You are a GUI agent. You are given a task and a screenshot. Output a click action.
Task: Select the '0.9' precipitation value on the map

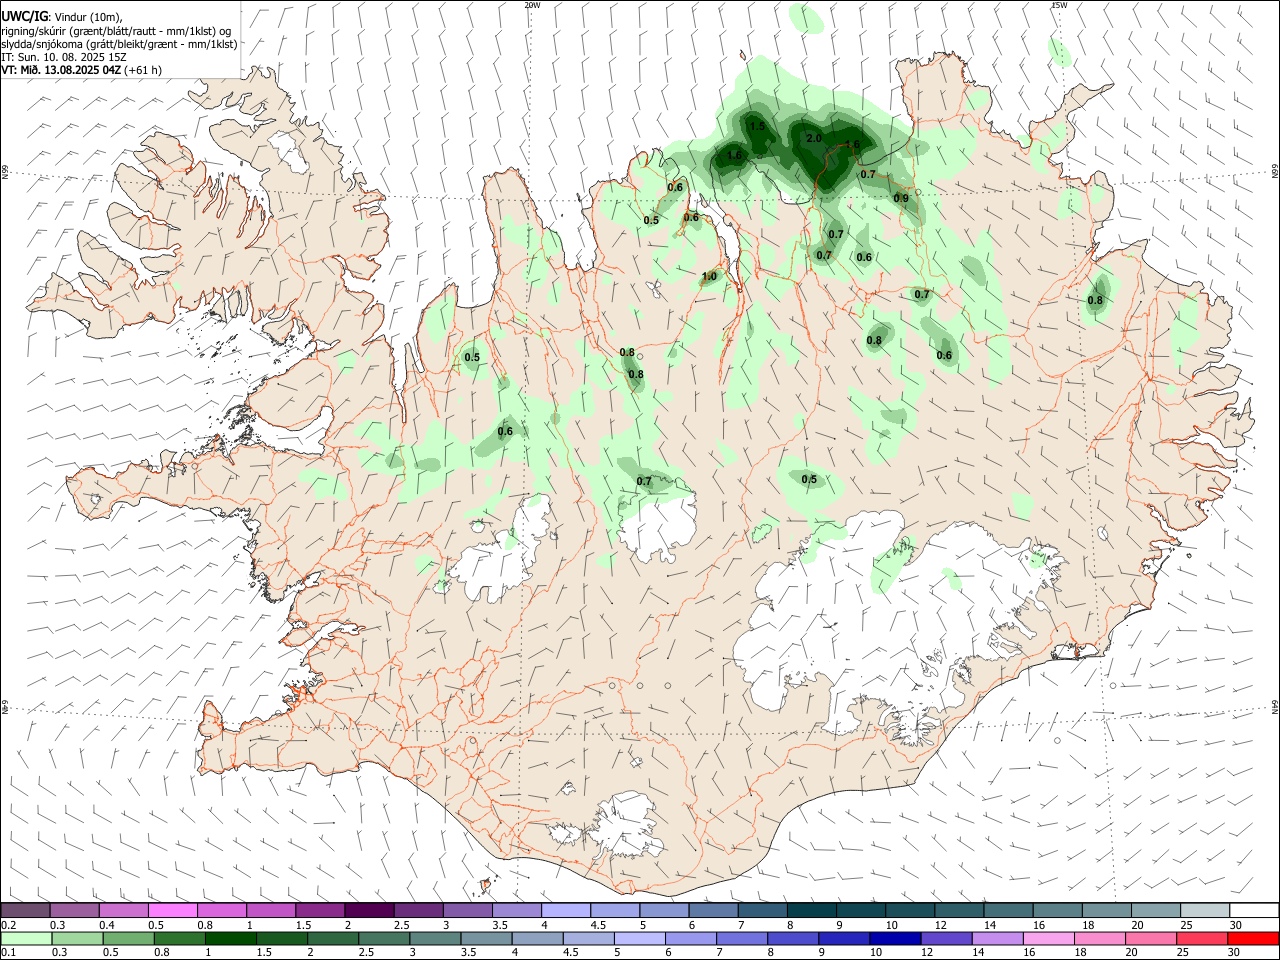[x=901, y=198]
